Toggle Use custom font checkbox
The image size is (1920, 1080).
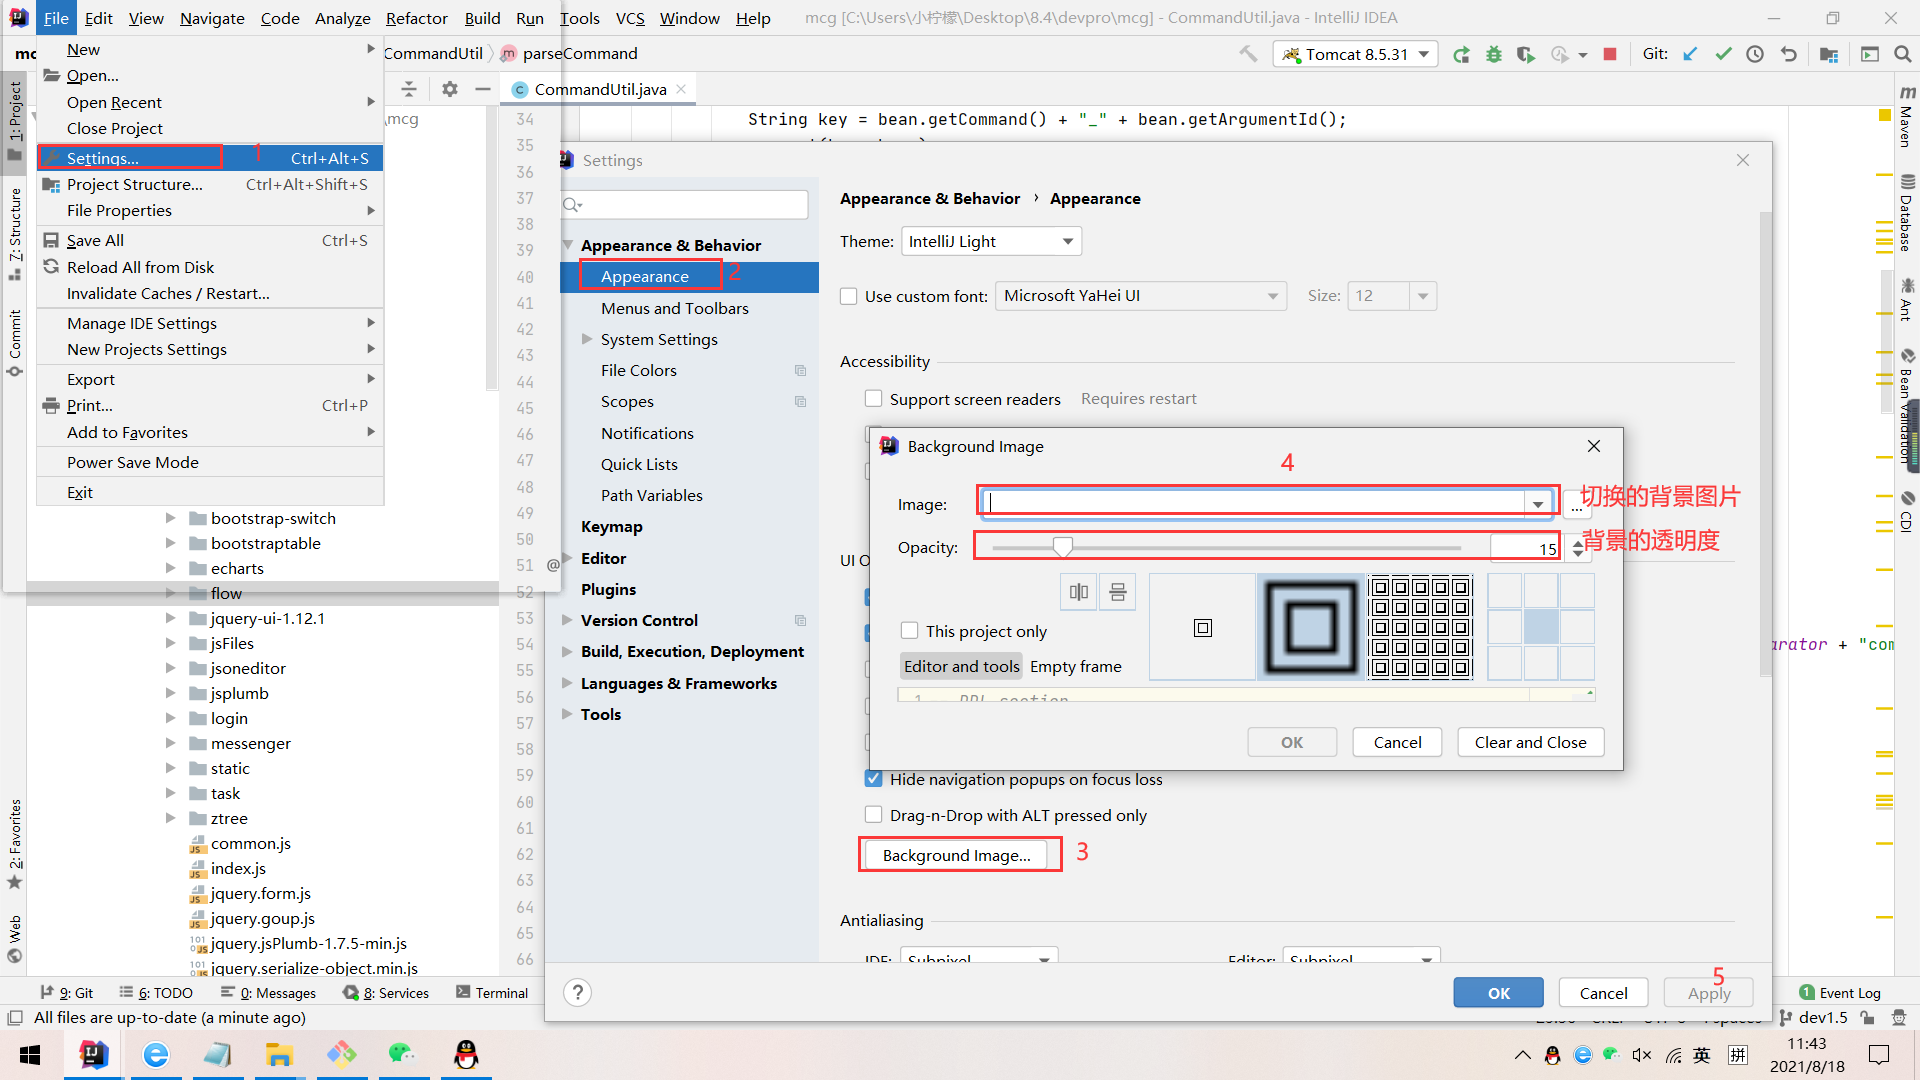tap(849, 296)
